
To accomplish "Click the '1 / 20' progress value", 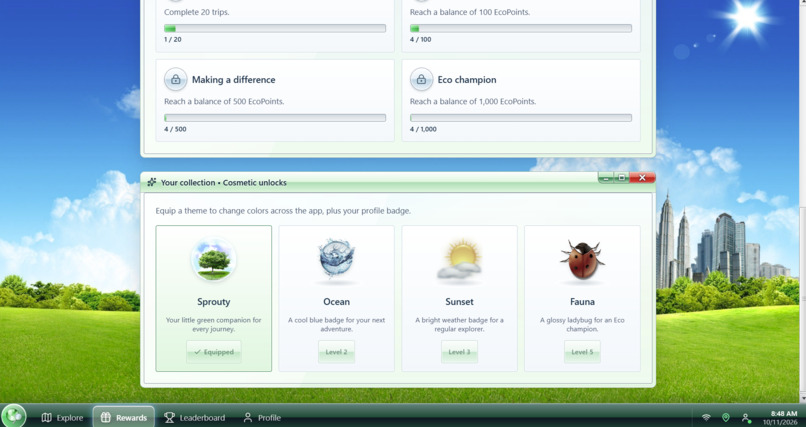I will 173,39.
